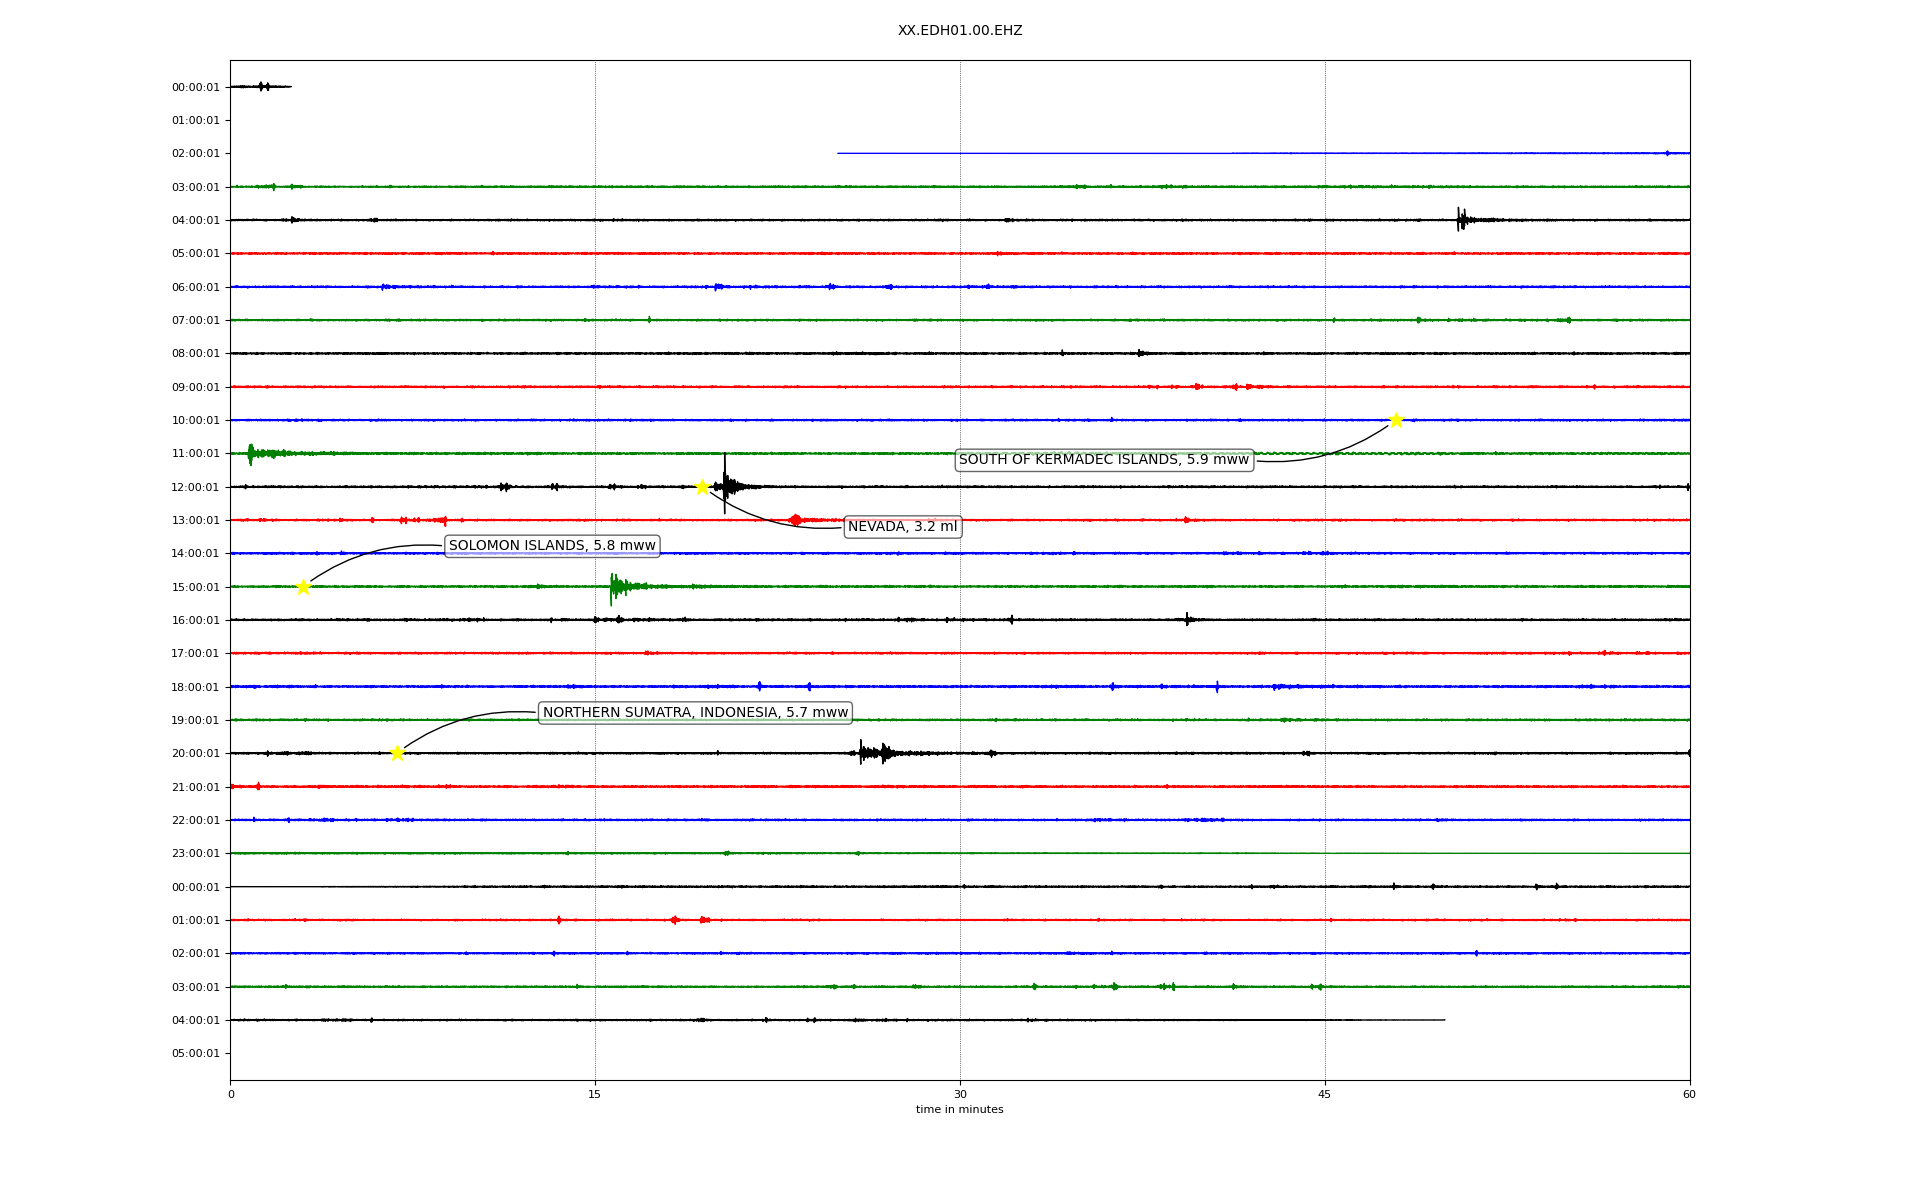Click the plot title XX.EDH01.00.EHZ
The width and height of the screenshot is (1920, 1200).
(x=959, y=31)
